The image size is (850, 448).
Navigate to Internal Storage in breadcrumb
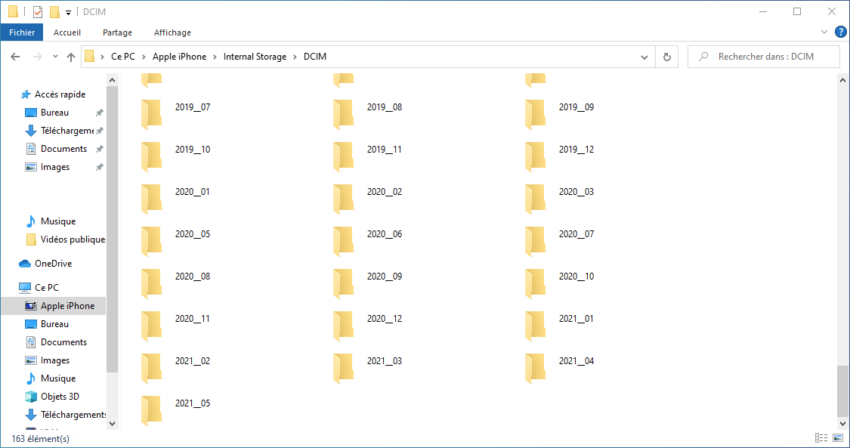point(255,56)
